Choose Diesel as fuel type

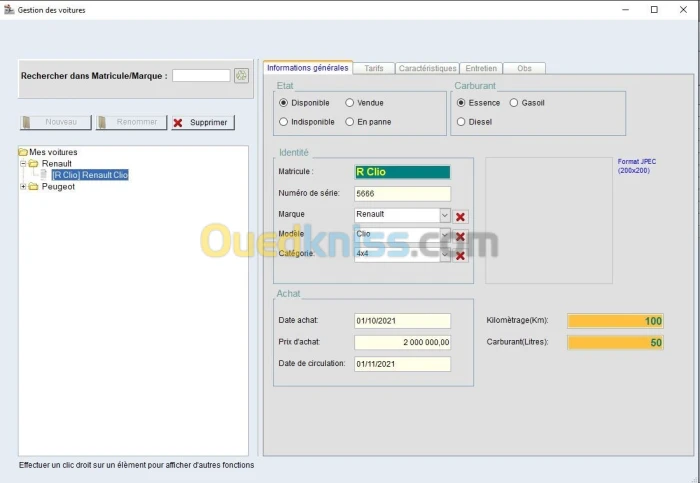point(461,121)
